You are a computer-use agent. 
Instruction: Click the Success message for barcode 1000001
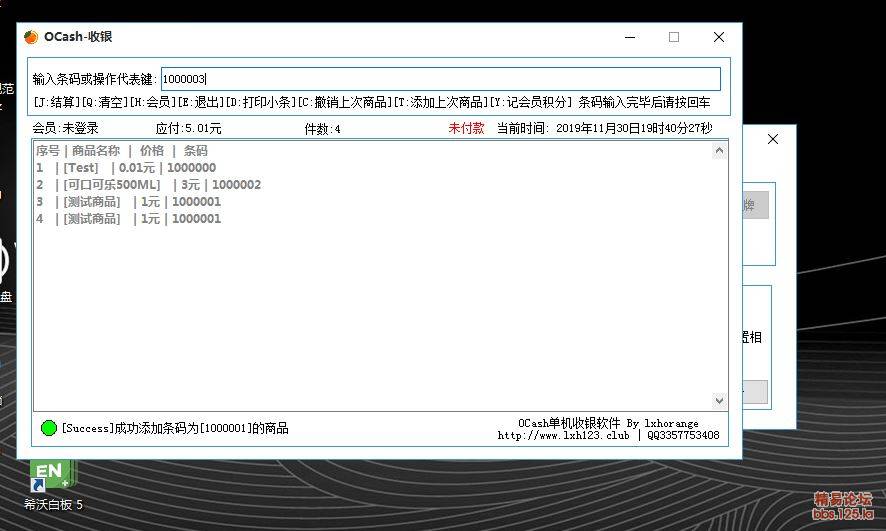pos(175,428)
